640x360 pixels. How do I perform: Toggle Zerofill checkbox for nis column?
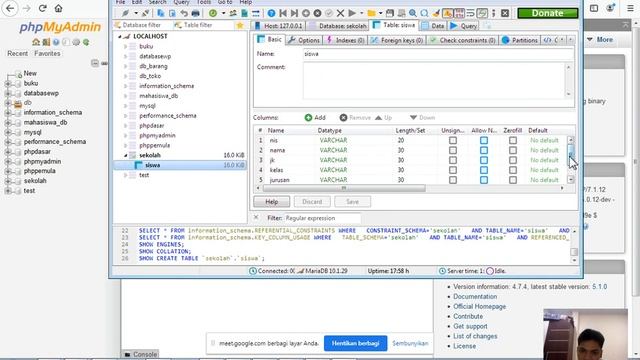(513, 140)
